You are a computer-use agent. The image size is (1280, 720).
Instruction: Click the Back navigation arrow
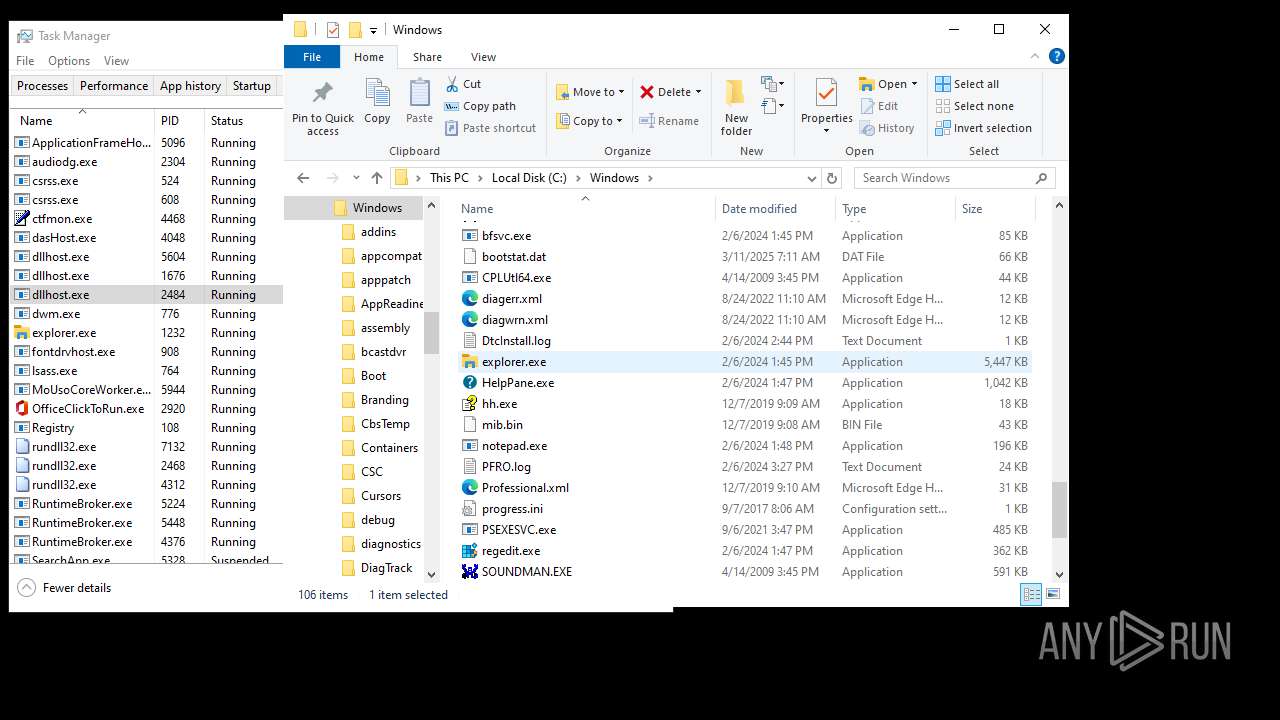click(x=303, y=178)
